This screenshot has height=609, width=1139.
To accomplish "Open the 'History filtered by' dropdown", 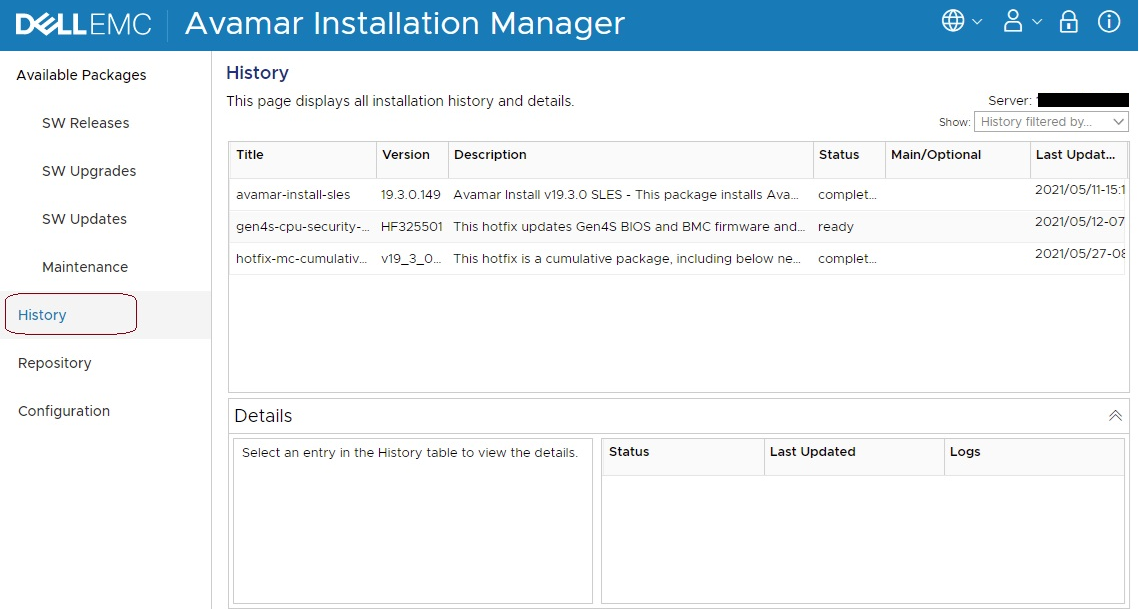I will [x=1051, y=122].
